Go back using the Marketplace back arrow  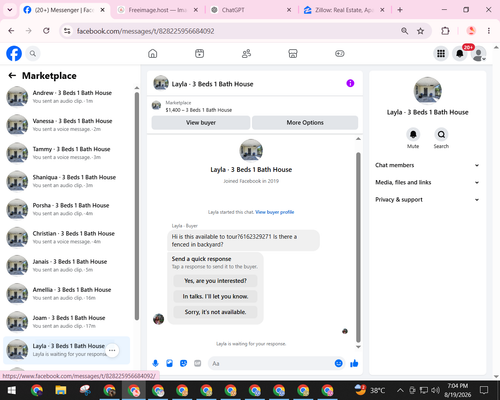(x=12, y=76)
